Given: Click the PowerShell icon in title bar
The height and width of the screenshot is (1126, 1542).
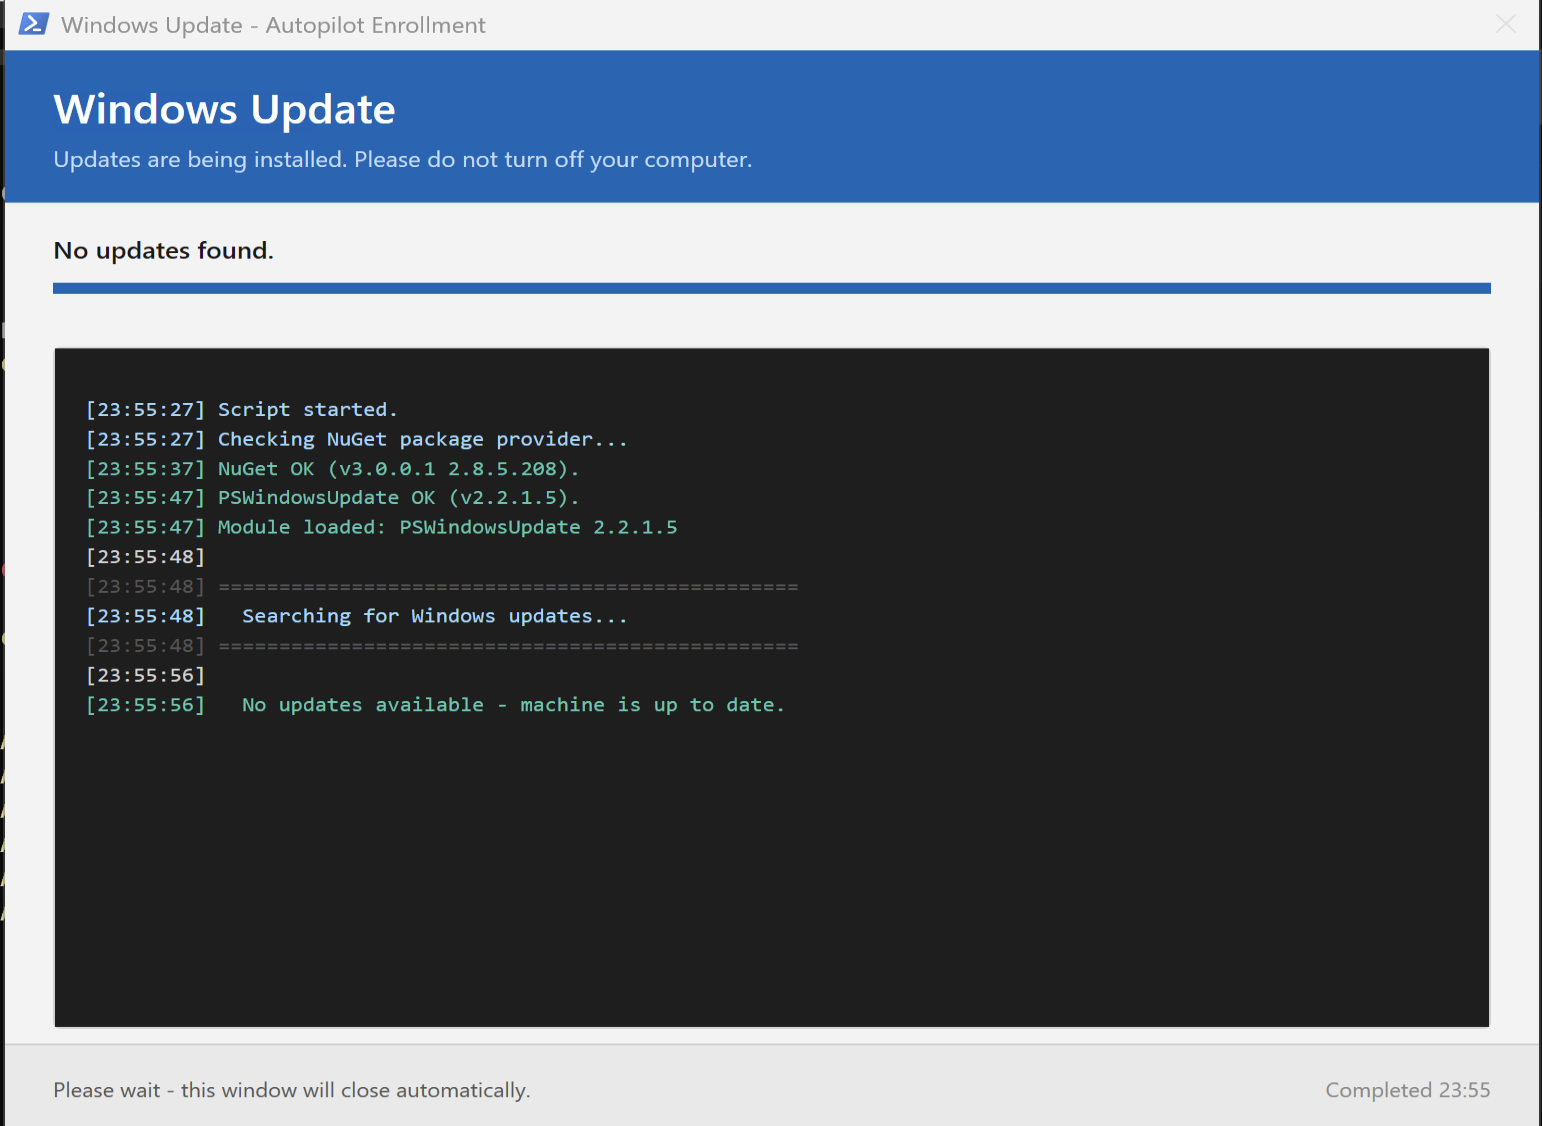Looking at the screenshot, I should (33, 24).
